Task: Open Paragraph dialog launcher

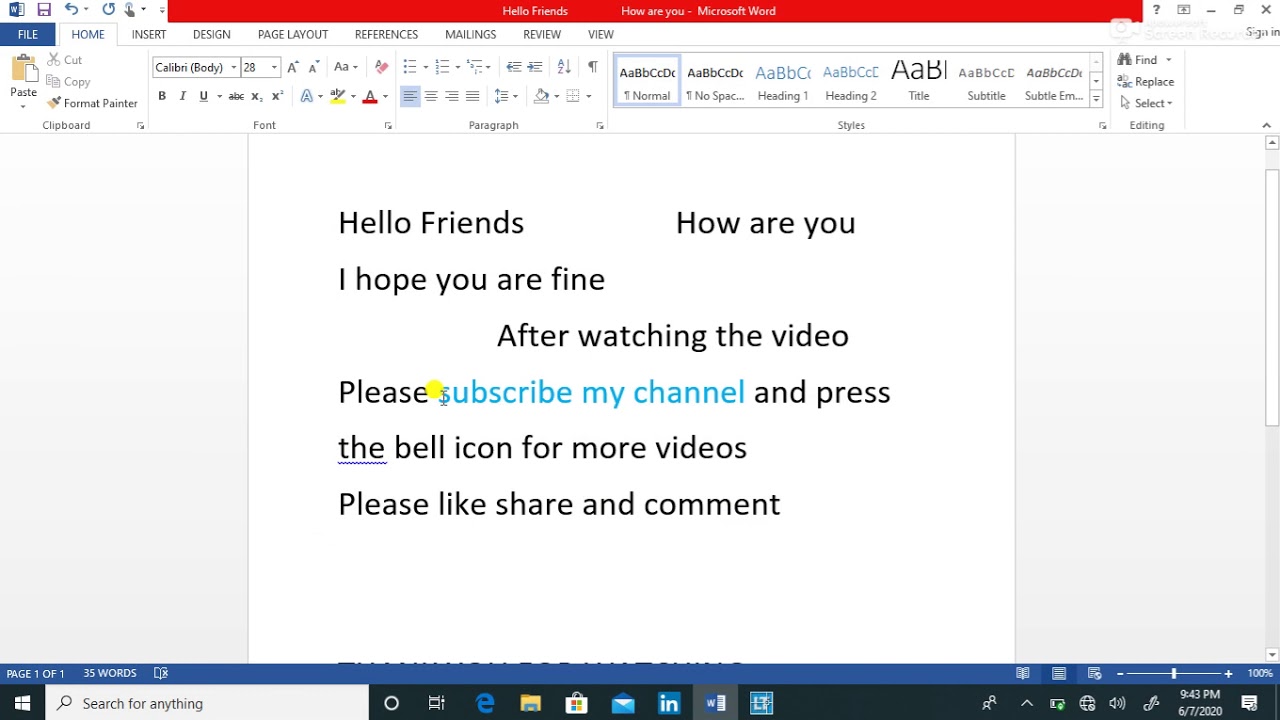Action: 600,126
